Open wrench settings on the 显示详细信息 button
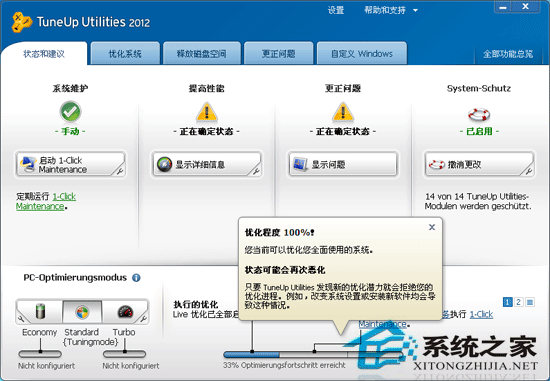The image size is (550, 381). [x=256, y=171]
